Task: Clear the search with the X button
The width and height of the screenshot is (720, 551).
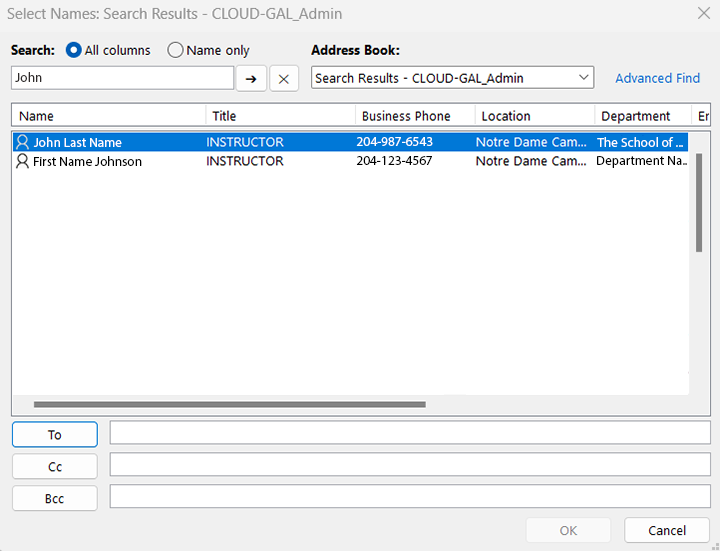Action: pos(284,79)
